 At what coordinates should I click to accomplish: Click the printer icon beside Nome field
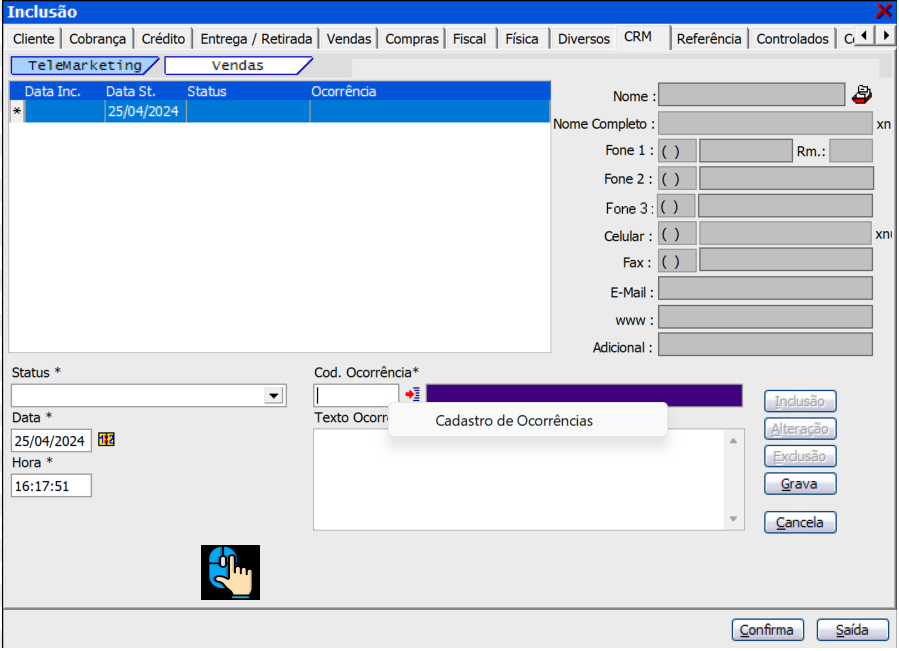coord(861,95)
